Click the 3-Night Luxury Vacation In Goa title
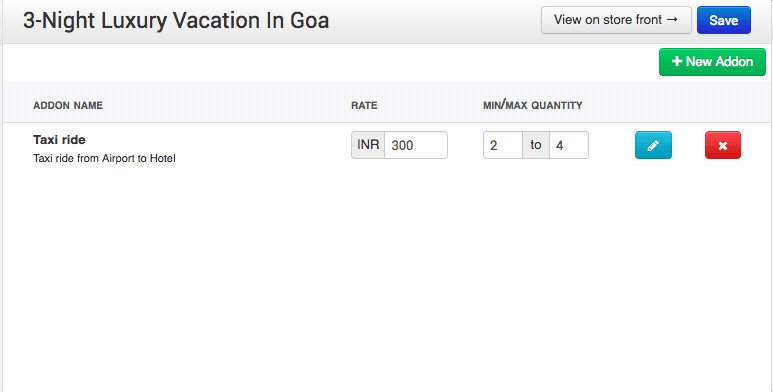Screen dimensions: 773x392 tap(176, 21)
